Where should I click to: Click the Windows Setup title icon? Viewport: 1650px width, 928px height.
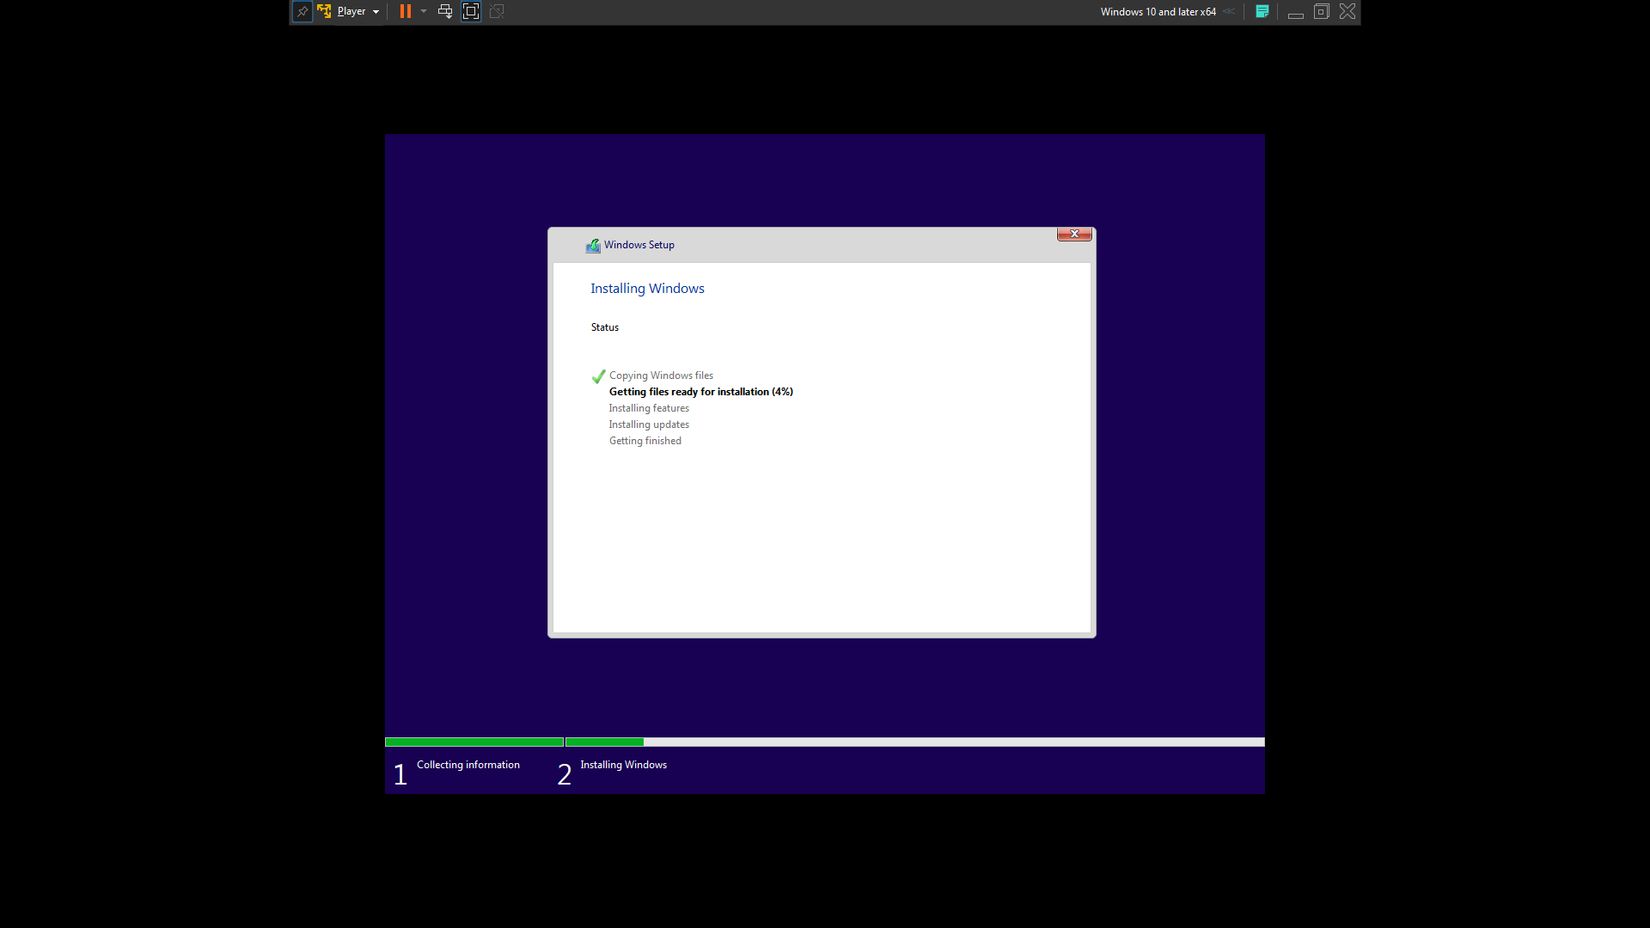point(593,245)
